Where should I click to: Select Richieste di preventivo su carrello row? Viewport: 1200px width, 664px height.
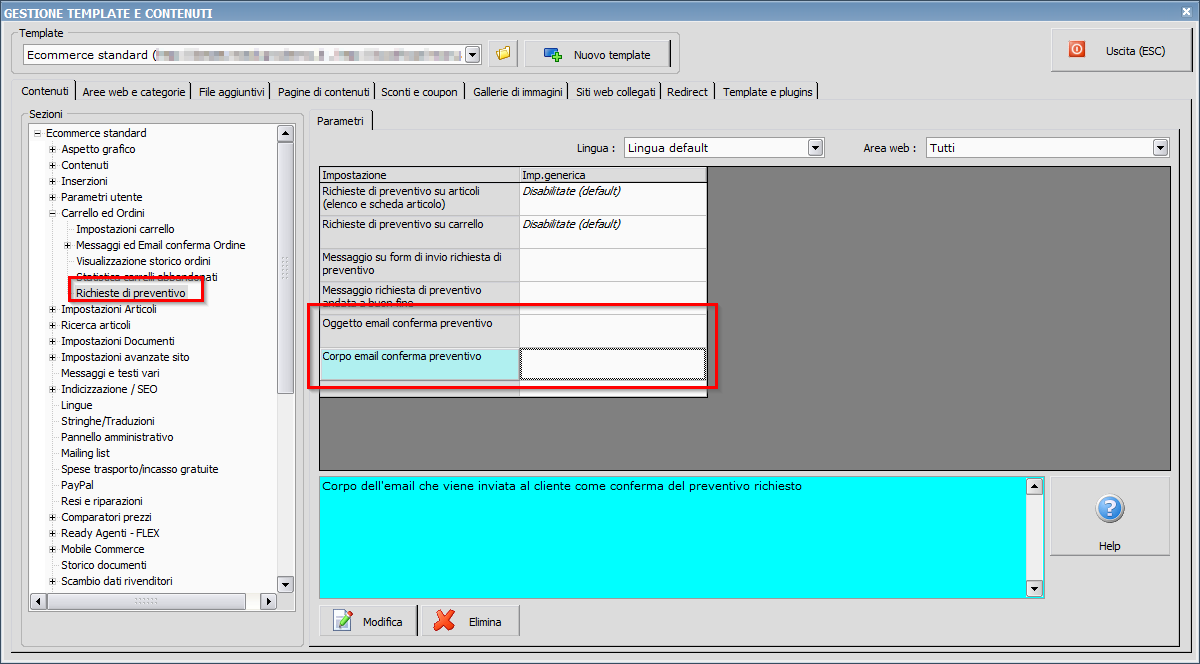coord(513,232)
